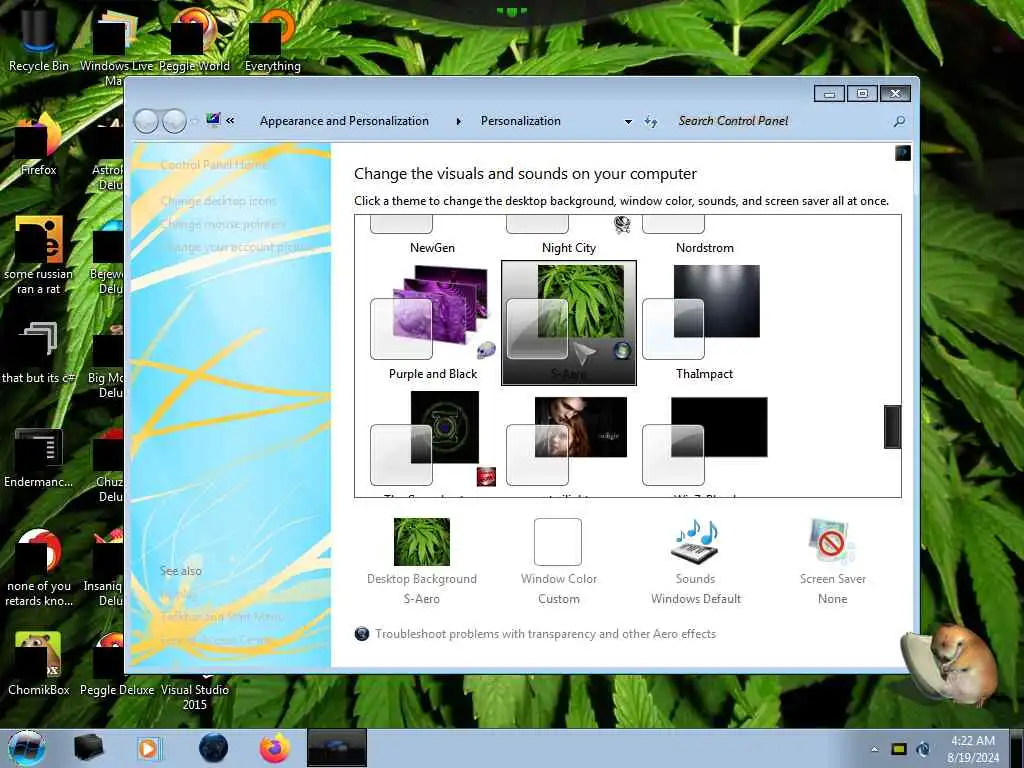
Task: Open Taskbar and Start Menu link
Action: [221, 616]
